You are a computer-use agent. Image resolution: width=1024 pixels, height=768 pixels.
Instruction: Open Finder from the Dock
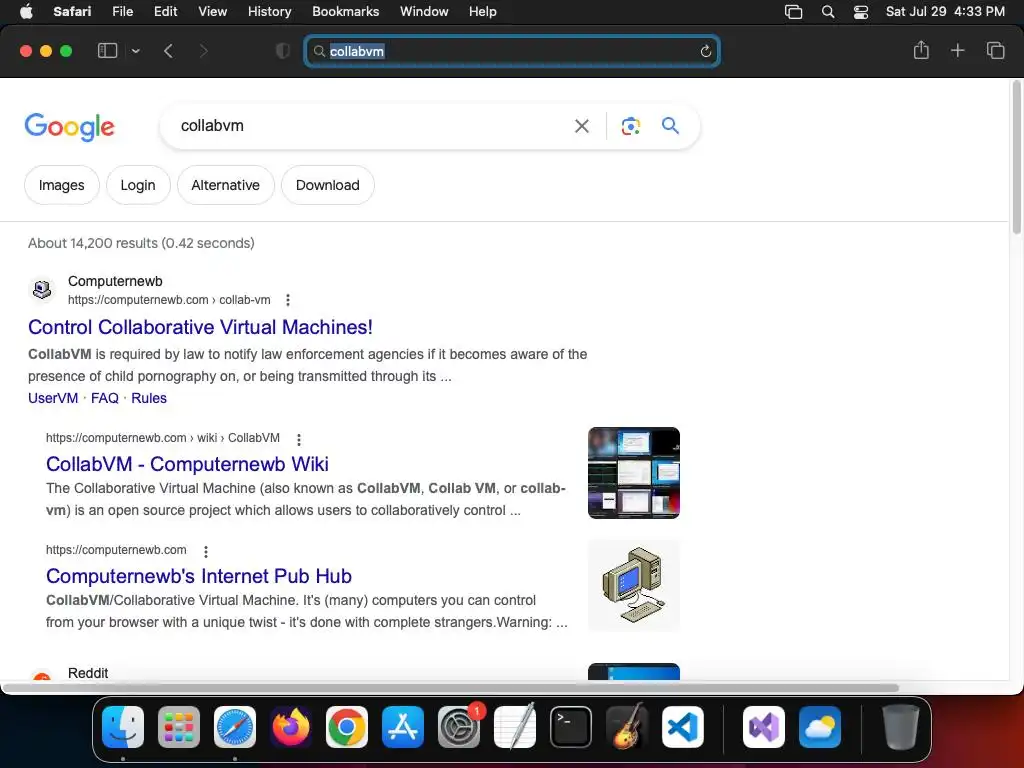coord(123,727)
